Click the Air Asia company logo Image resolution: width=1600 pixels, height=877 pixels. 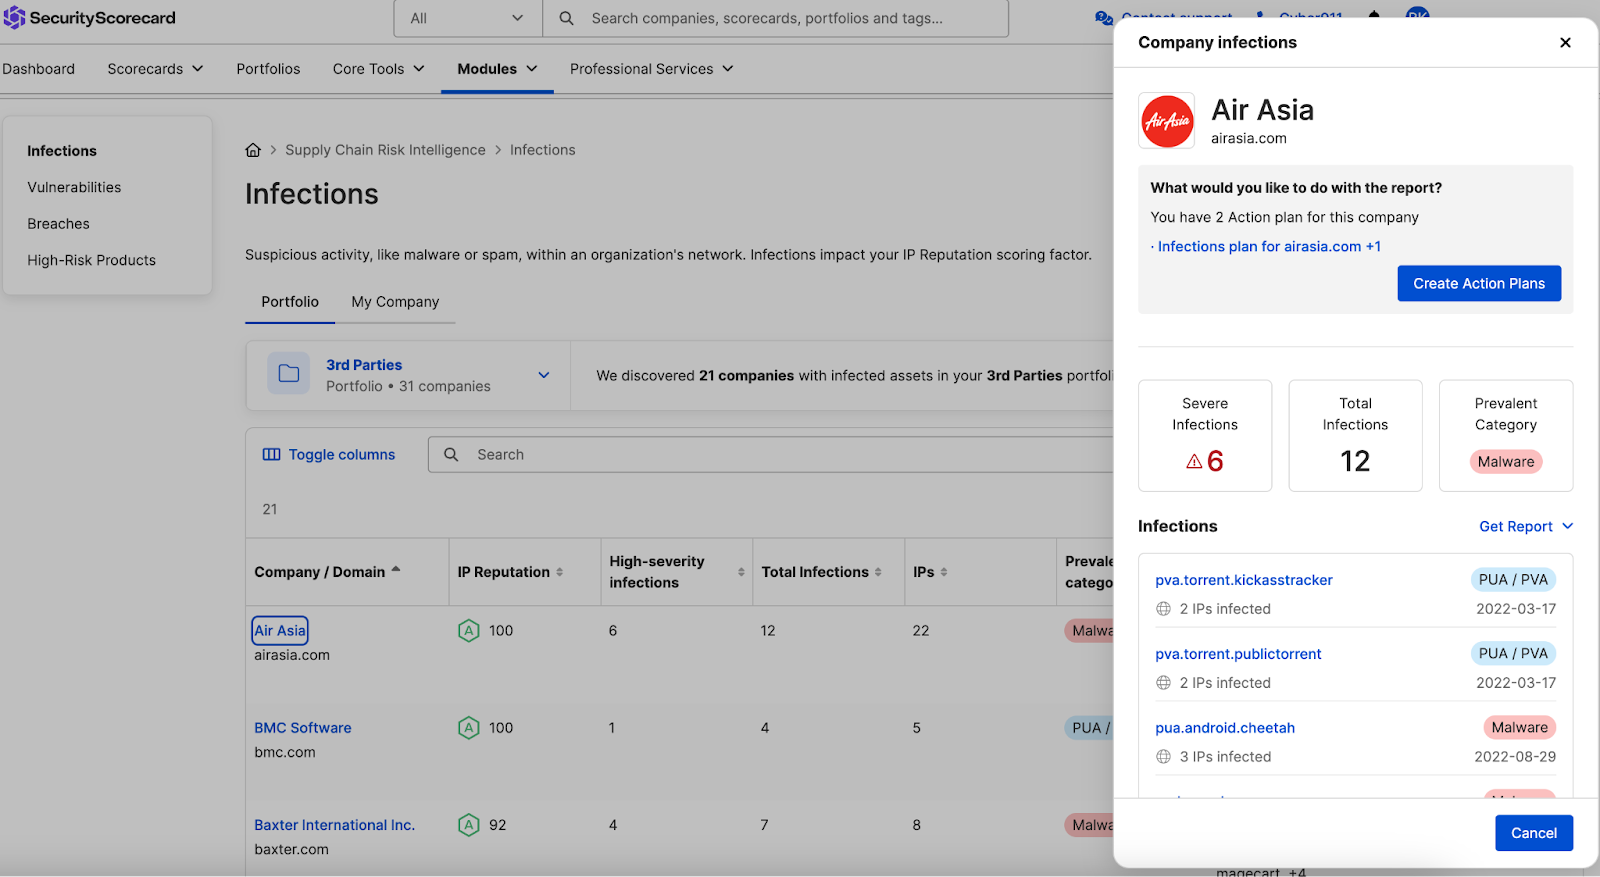[1167, 121]
